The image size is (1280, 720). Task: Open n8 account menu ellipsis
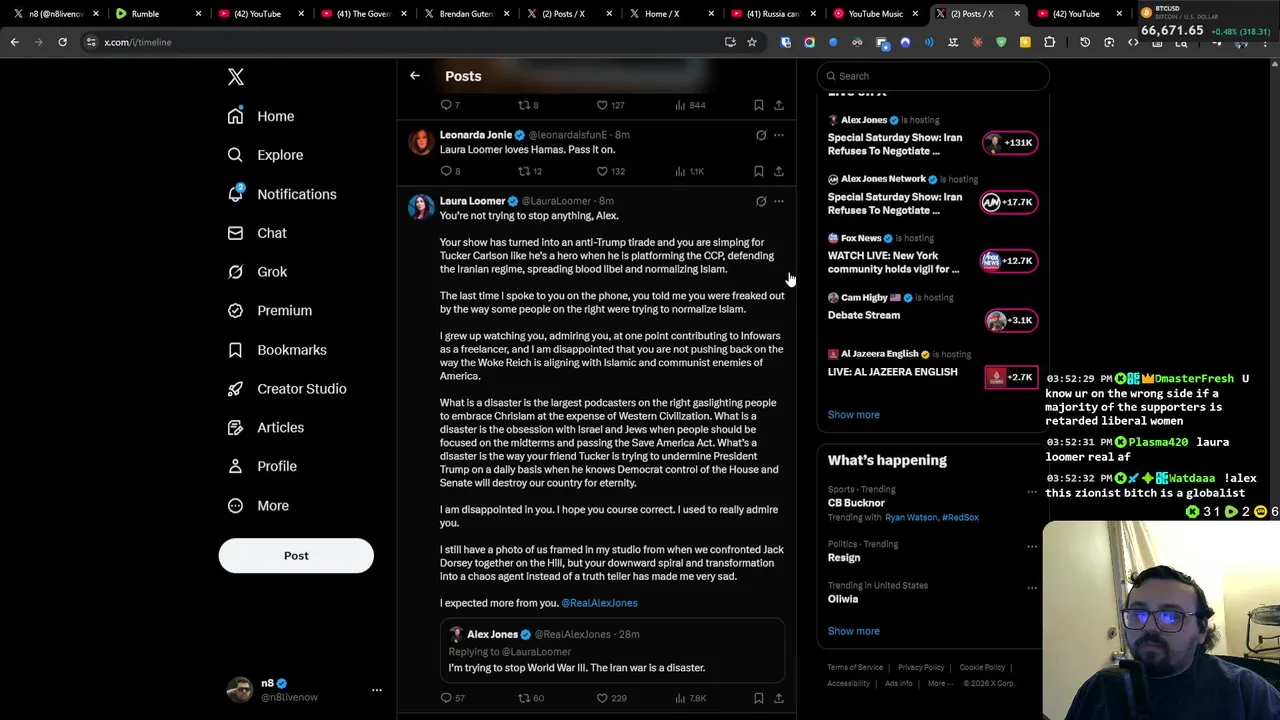click(377, 690)
